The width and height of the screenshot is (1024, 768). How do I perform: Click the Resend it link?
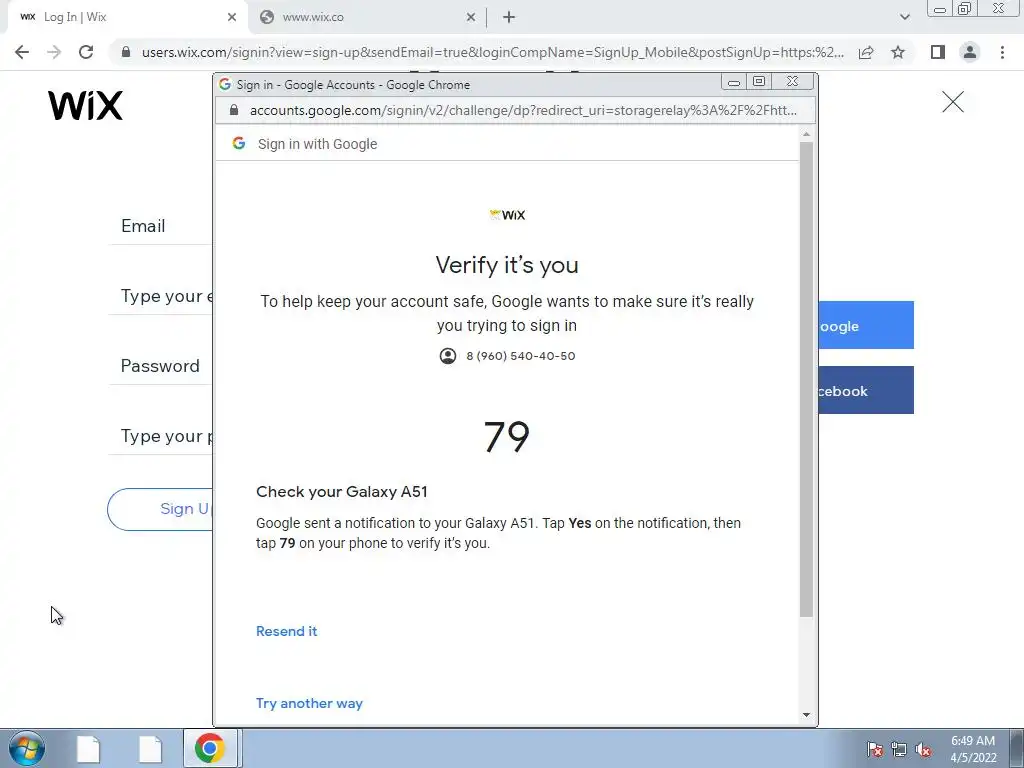tap(287, 632)
